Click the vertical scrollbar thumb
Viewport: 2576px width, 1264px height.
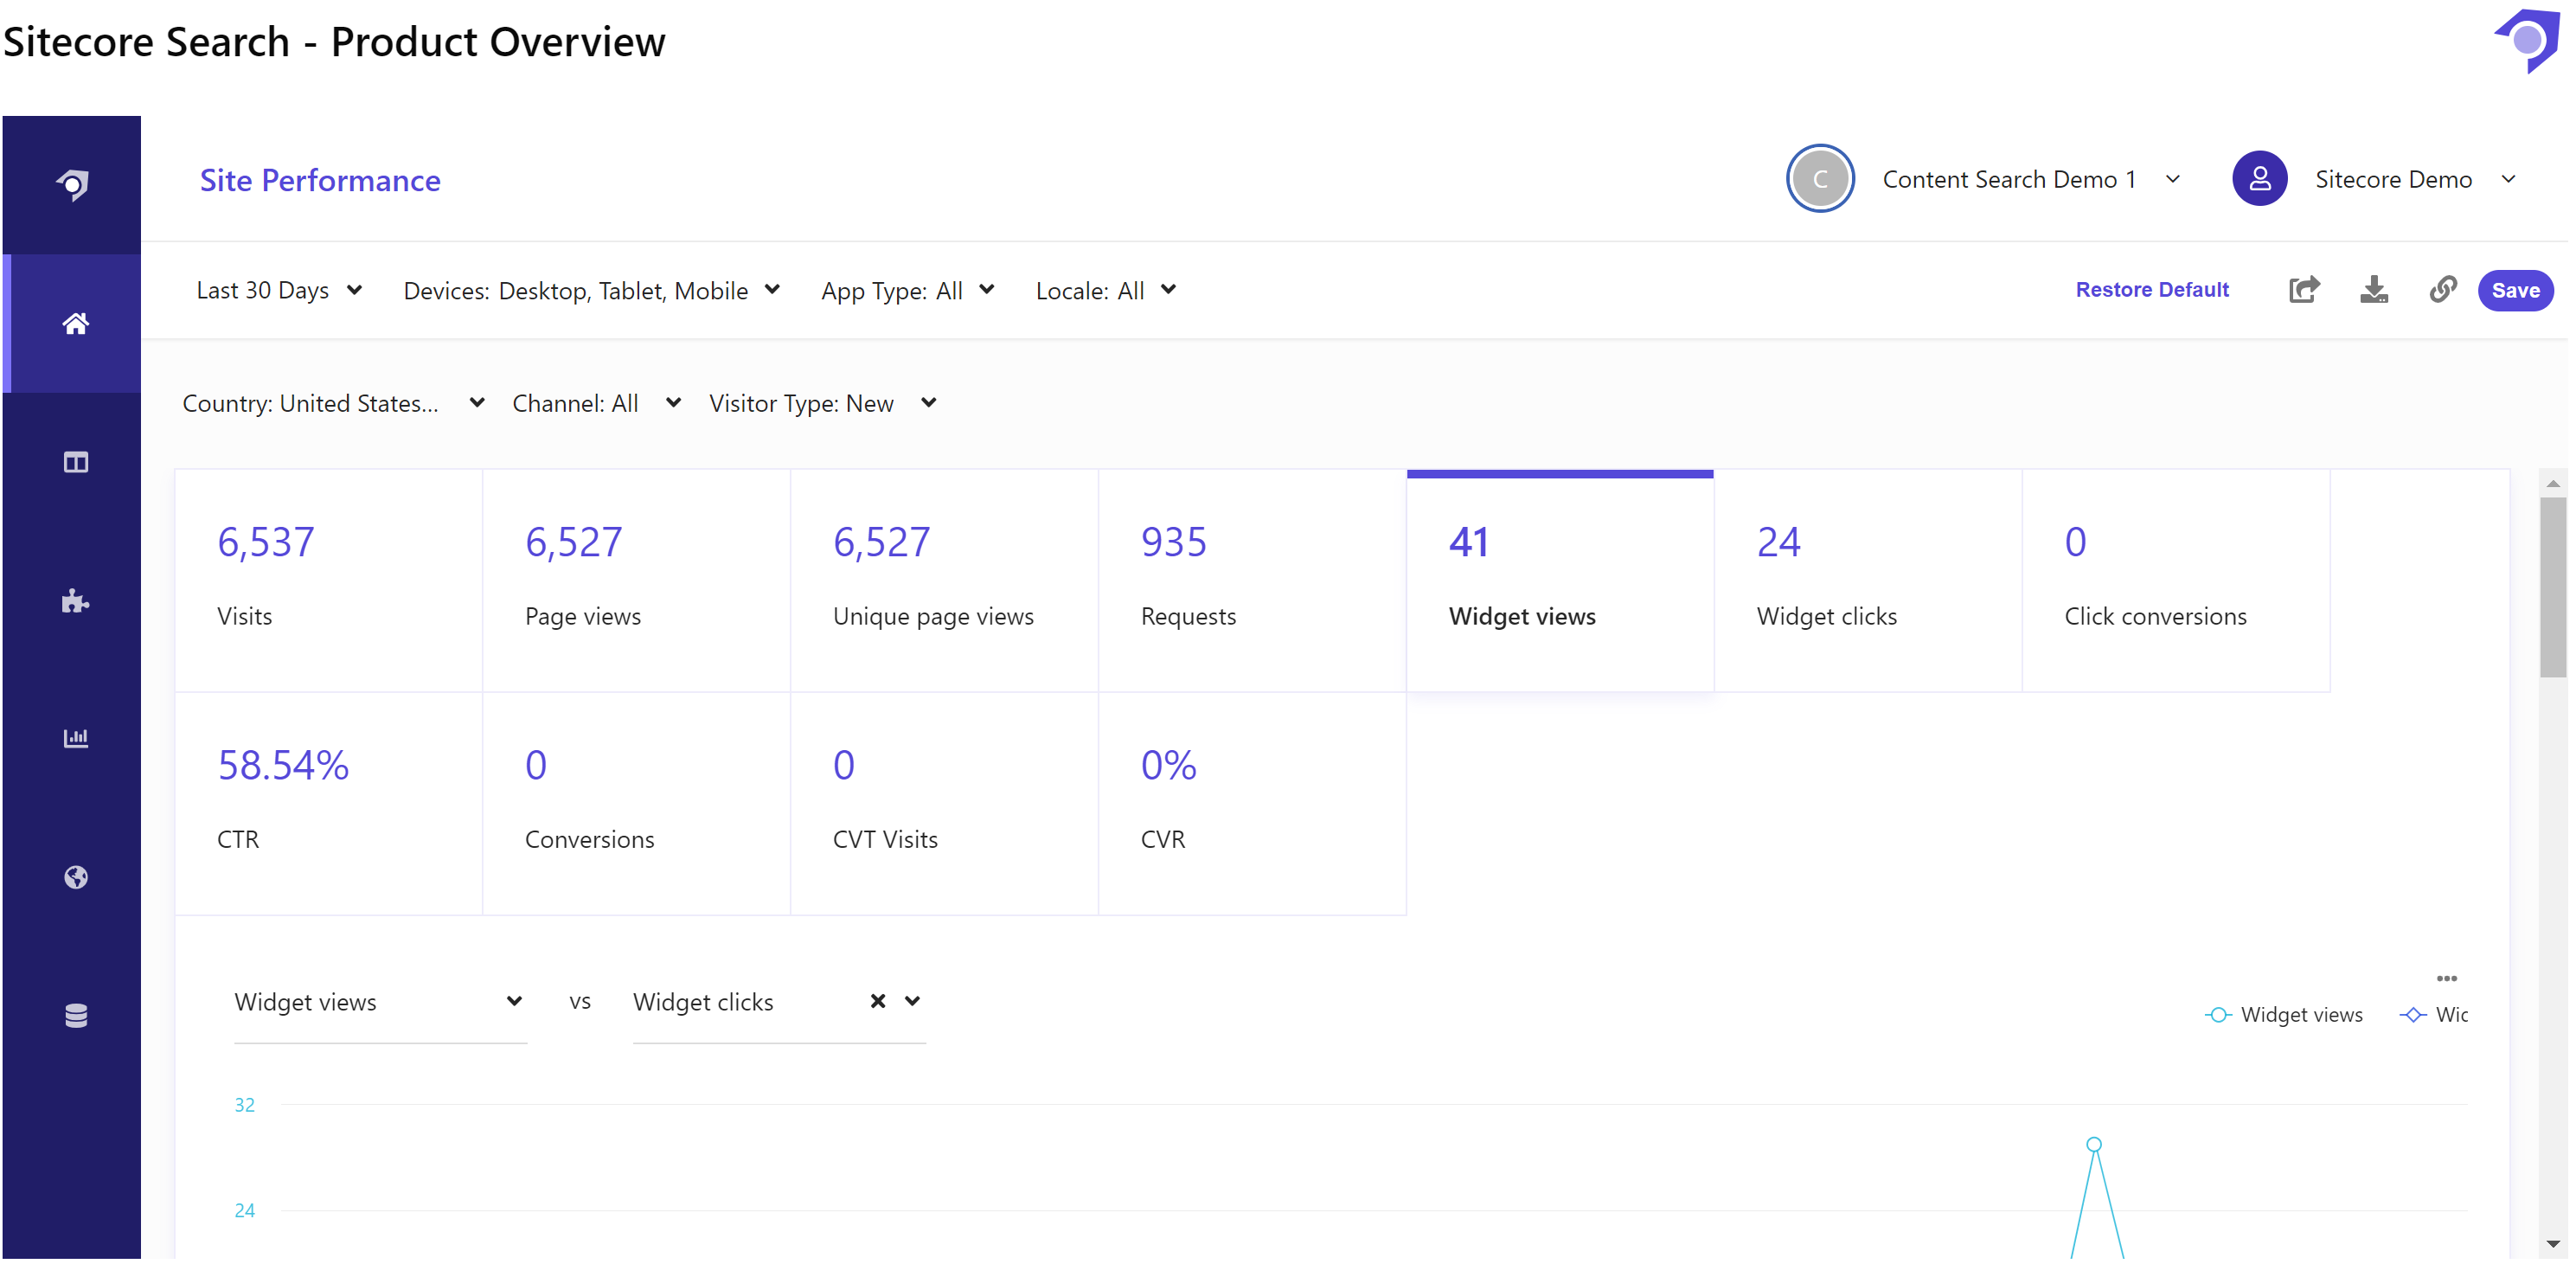pyautogui.click(x=2552, y=587)
